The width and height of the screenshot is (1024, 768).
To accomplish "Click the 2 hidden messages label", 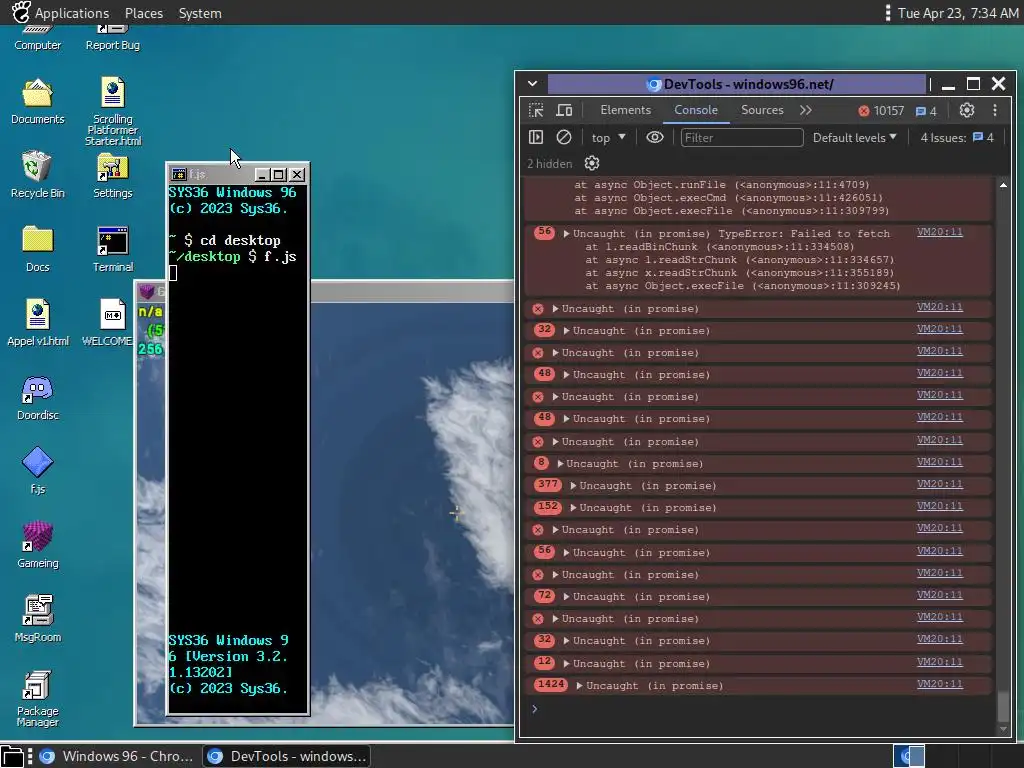I will 549,163.
